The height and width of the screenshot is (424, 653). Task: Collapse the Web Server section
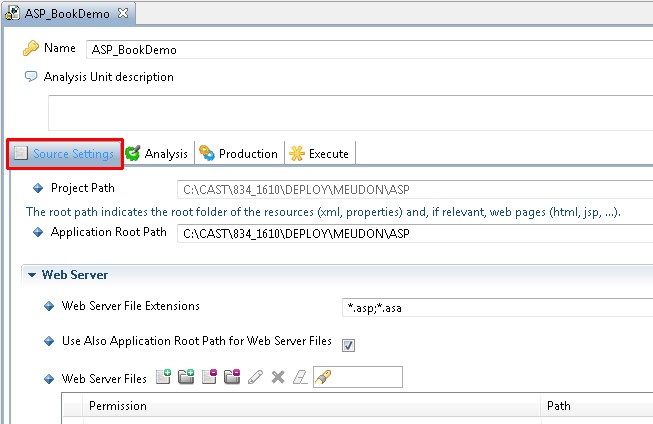coord(32,275)
